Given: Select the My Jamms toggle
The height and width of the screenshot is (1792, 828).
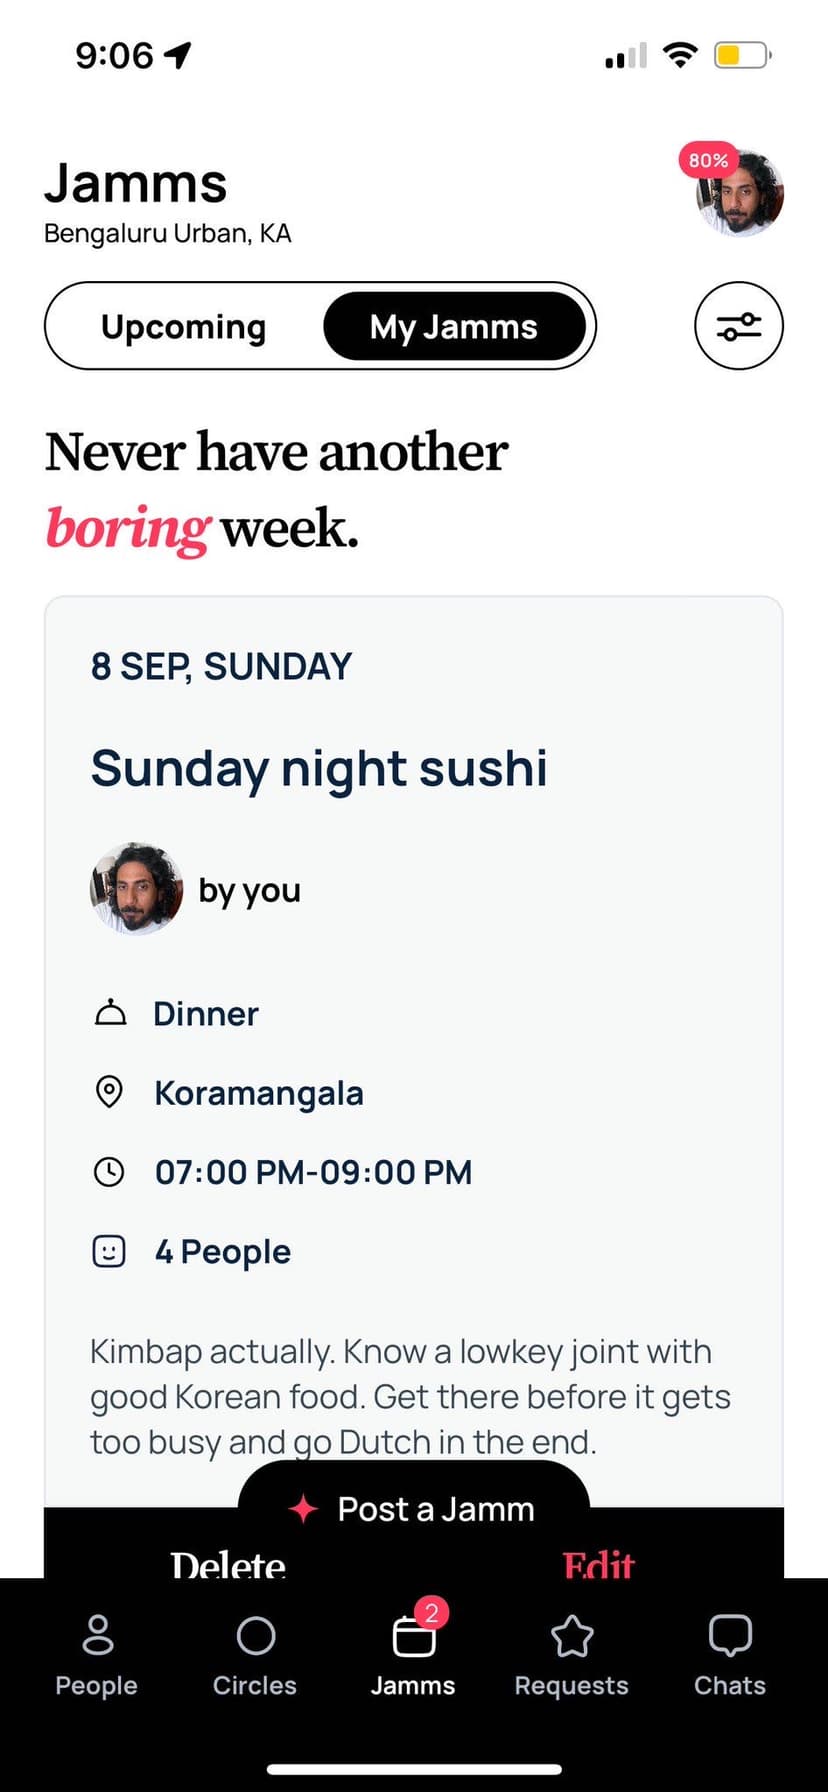Looking at the screenshot, I should pyautogui.click(x=454, y=327).
